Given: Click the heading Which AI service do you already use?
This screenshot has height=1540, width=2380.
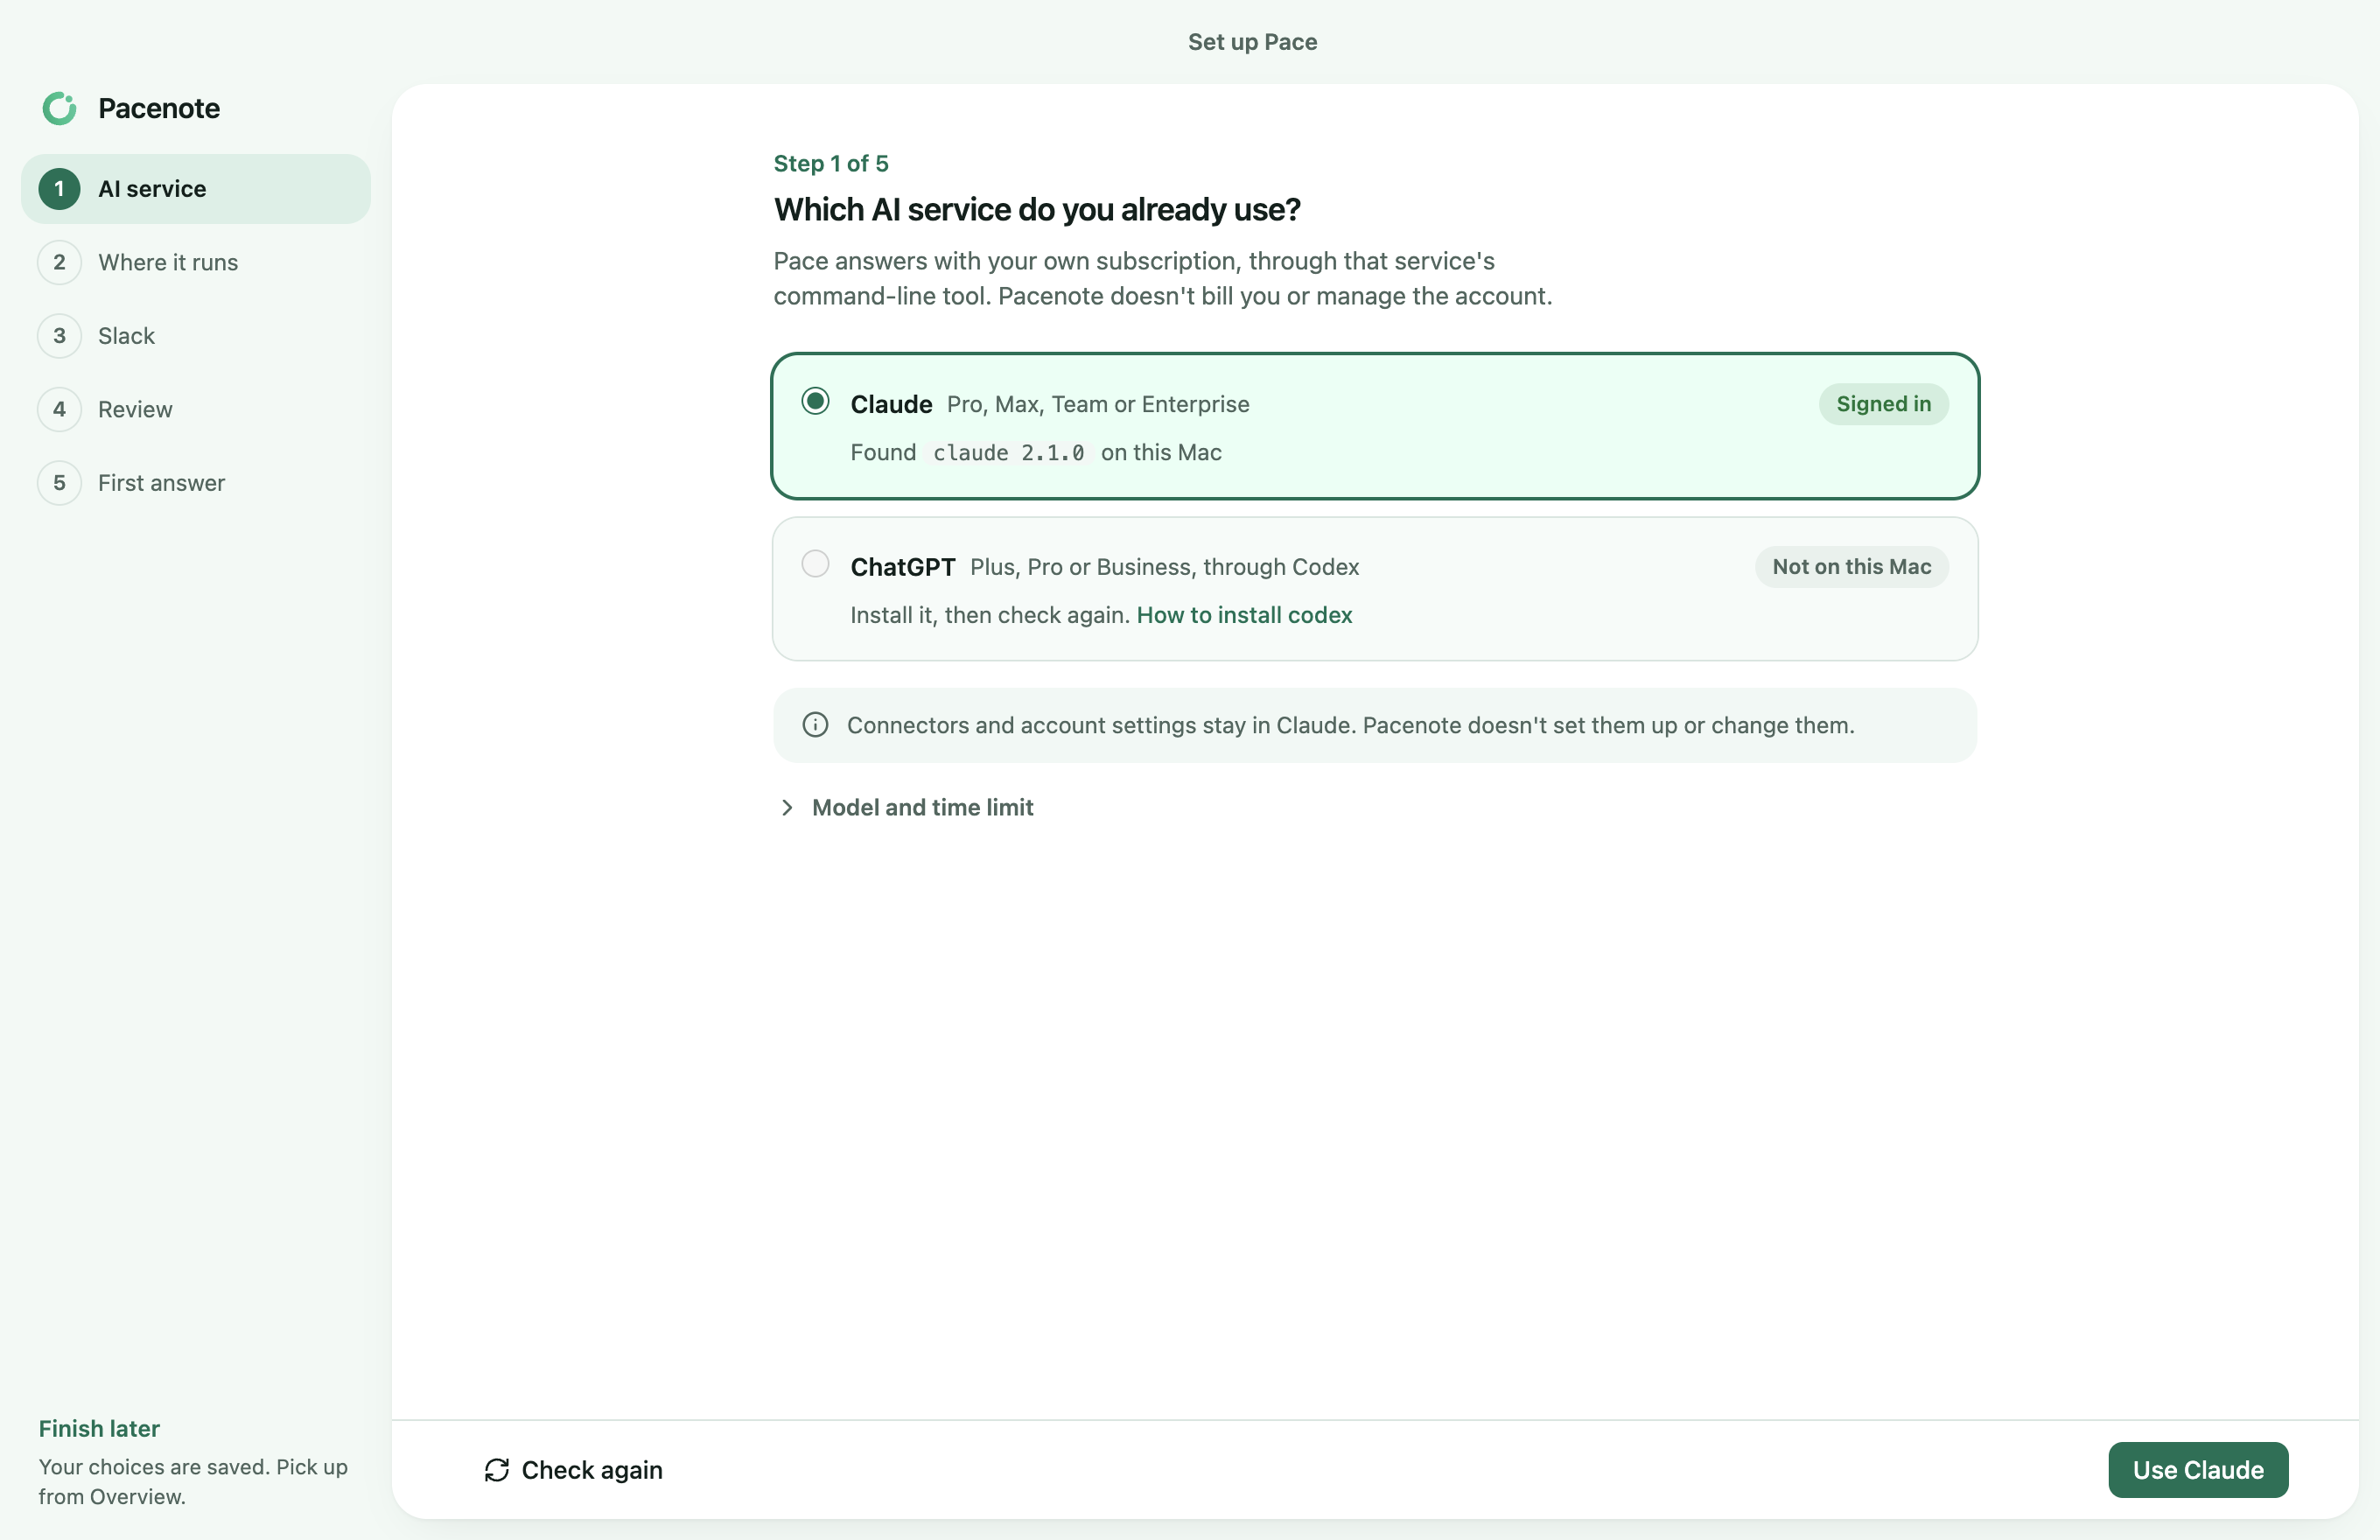Looking at the screenshot, I should 1037,209.
